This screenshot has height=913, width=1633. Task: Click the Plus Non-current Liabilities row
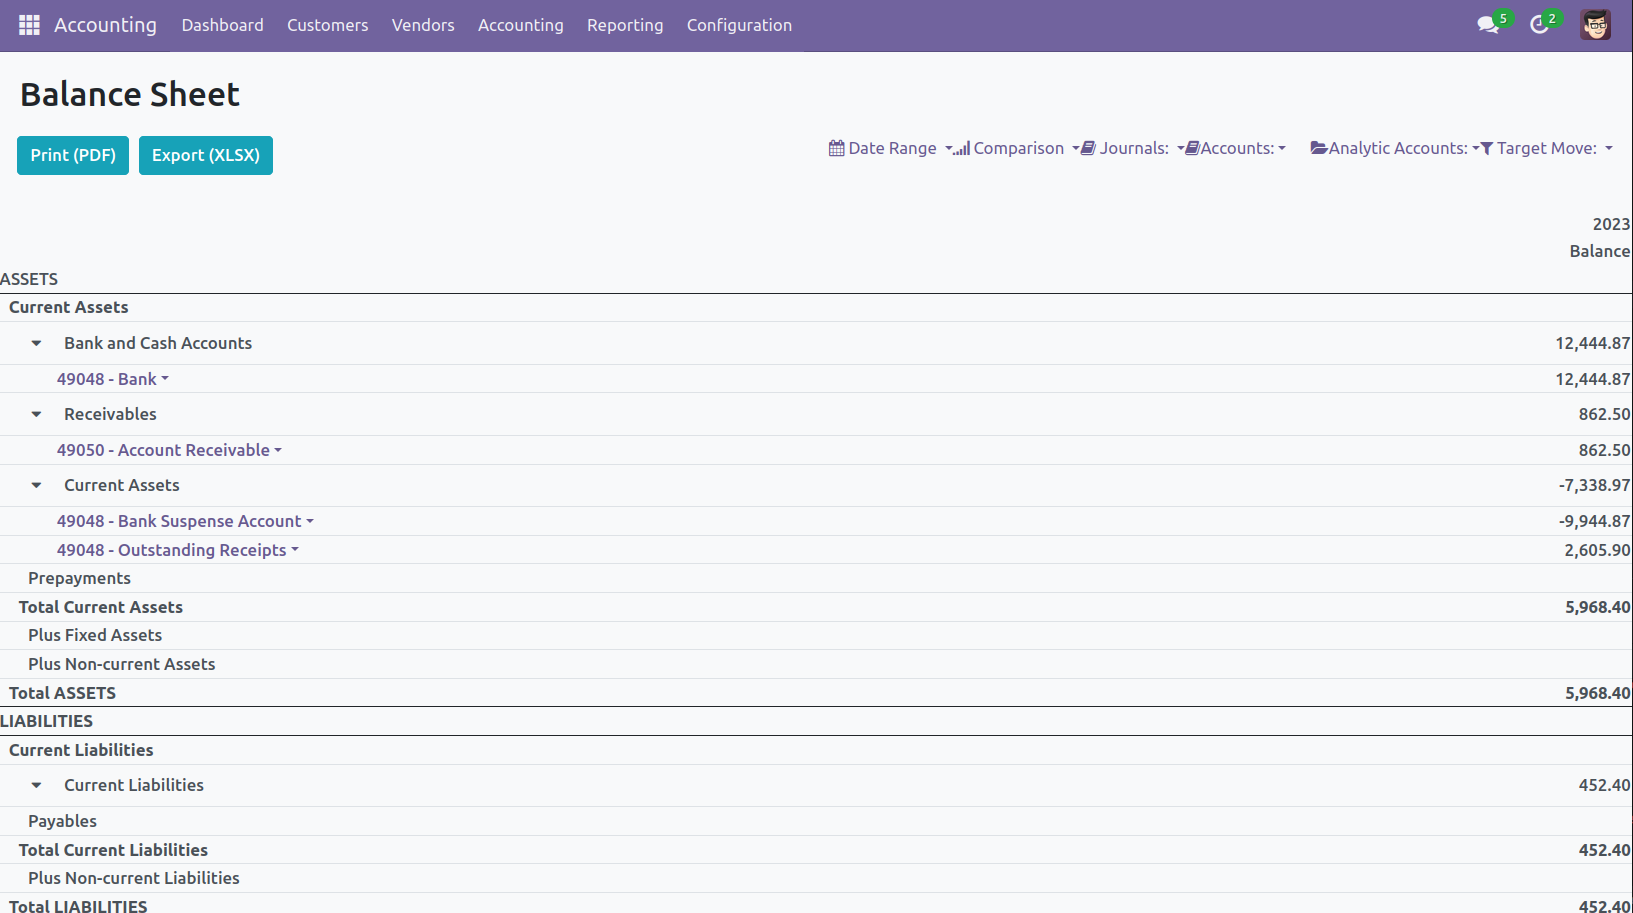[x=816, y=878]
